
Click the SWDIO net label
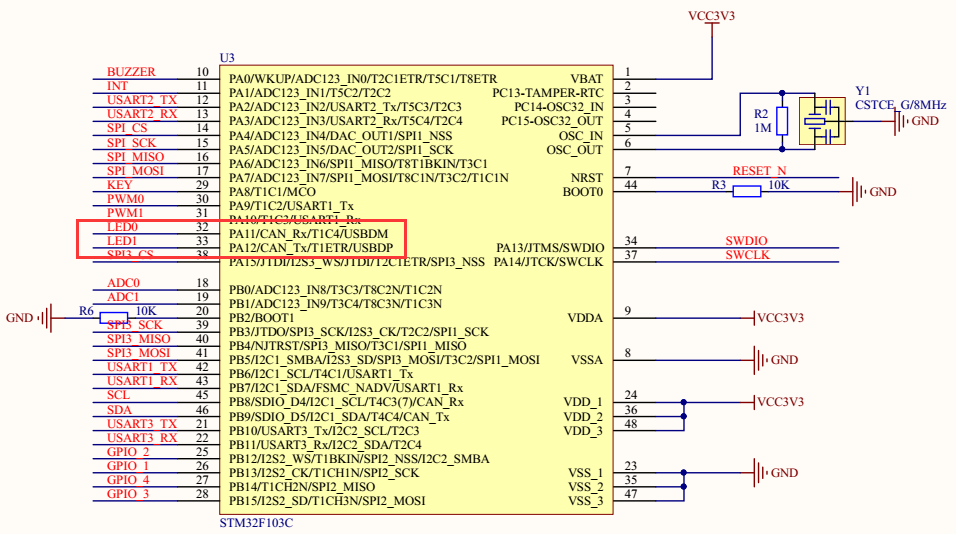746,241
